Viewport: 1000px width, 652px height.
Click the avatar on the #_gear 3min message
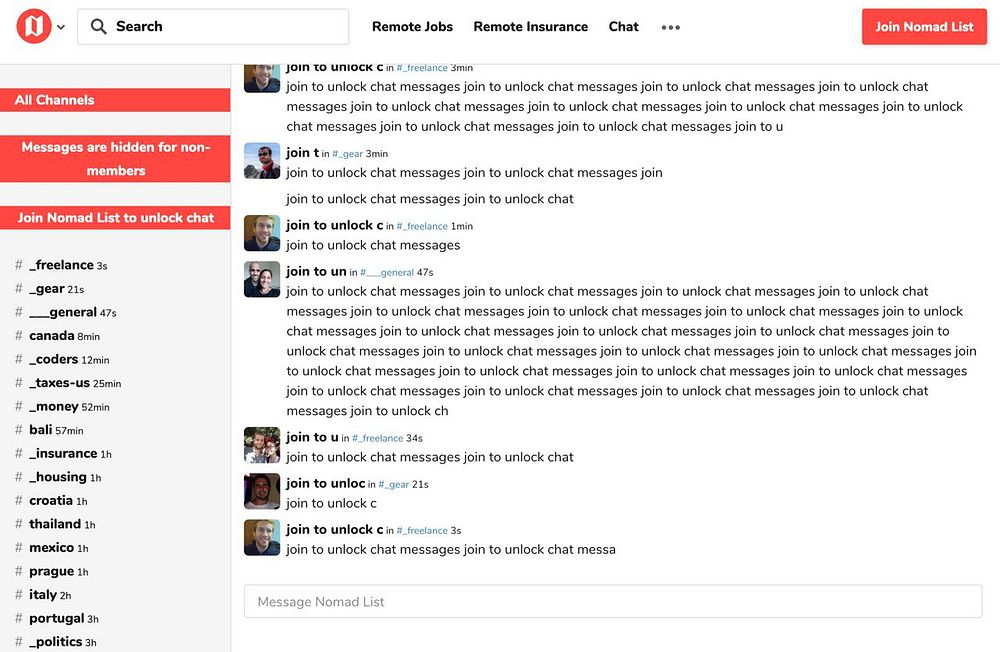262,161
